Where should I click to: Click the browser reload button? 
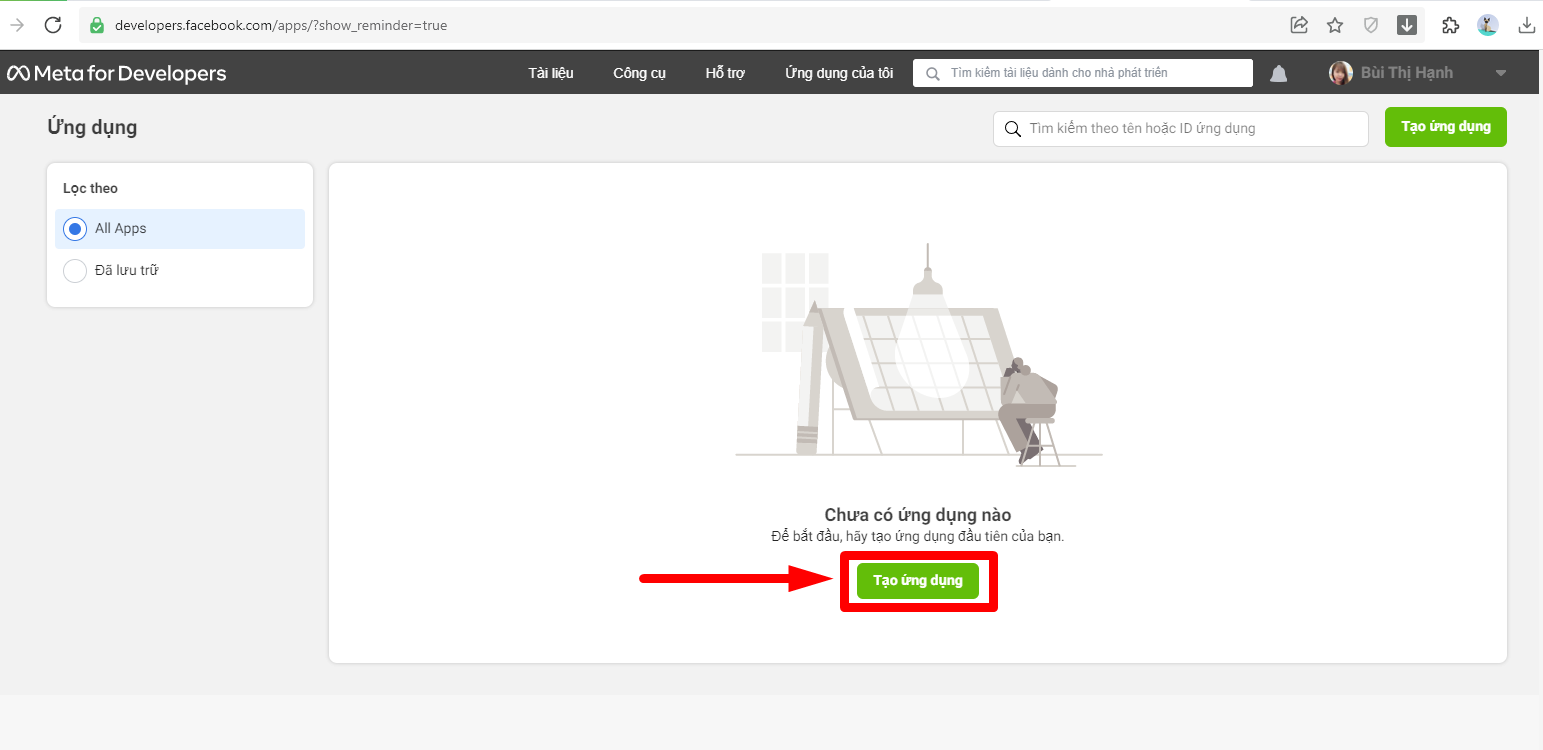pyautogui.click(x=53, y=25)
